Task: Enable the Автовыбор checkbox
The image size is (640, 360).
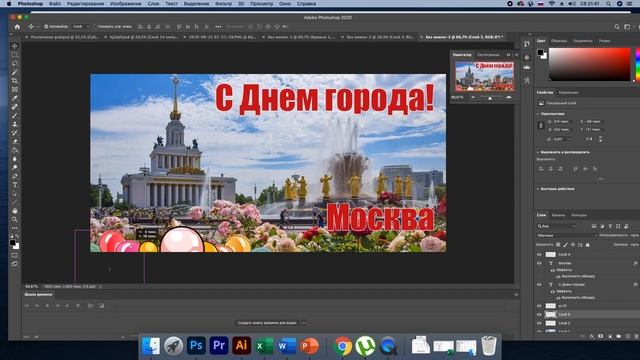Action: (x=46, y=27)
